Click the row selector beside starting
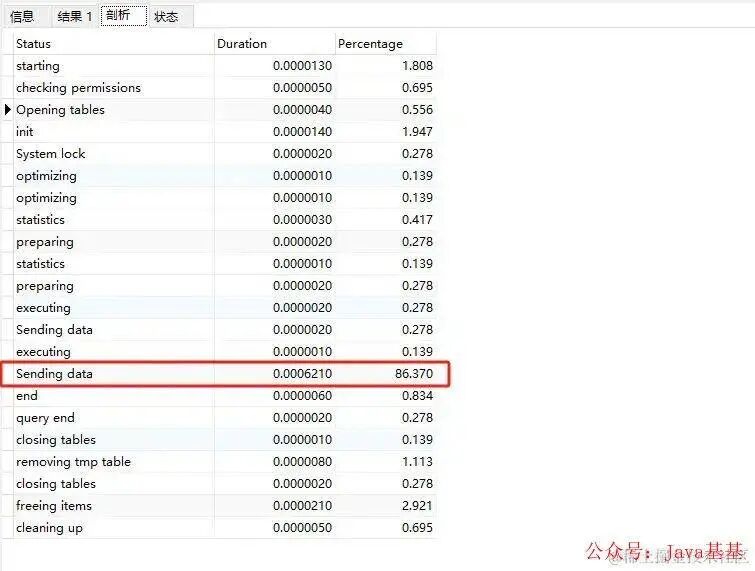755x571 pixels. pos(7,66)
